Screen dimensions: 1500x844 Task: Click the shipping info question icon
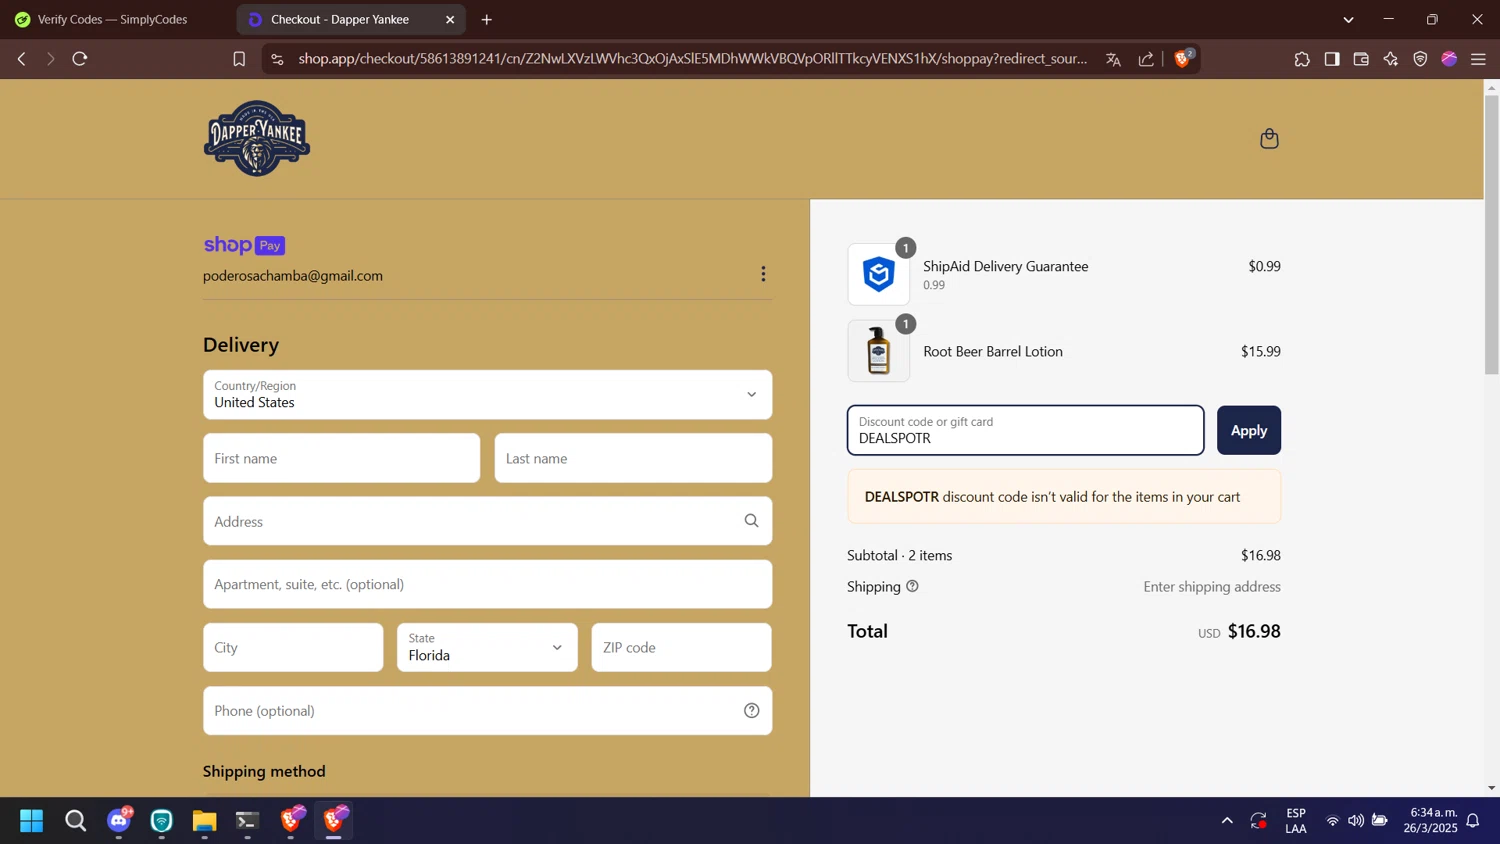pos(912,587)
